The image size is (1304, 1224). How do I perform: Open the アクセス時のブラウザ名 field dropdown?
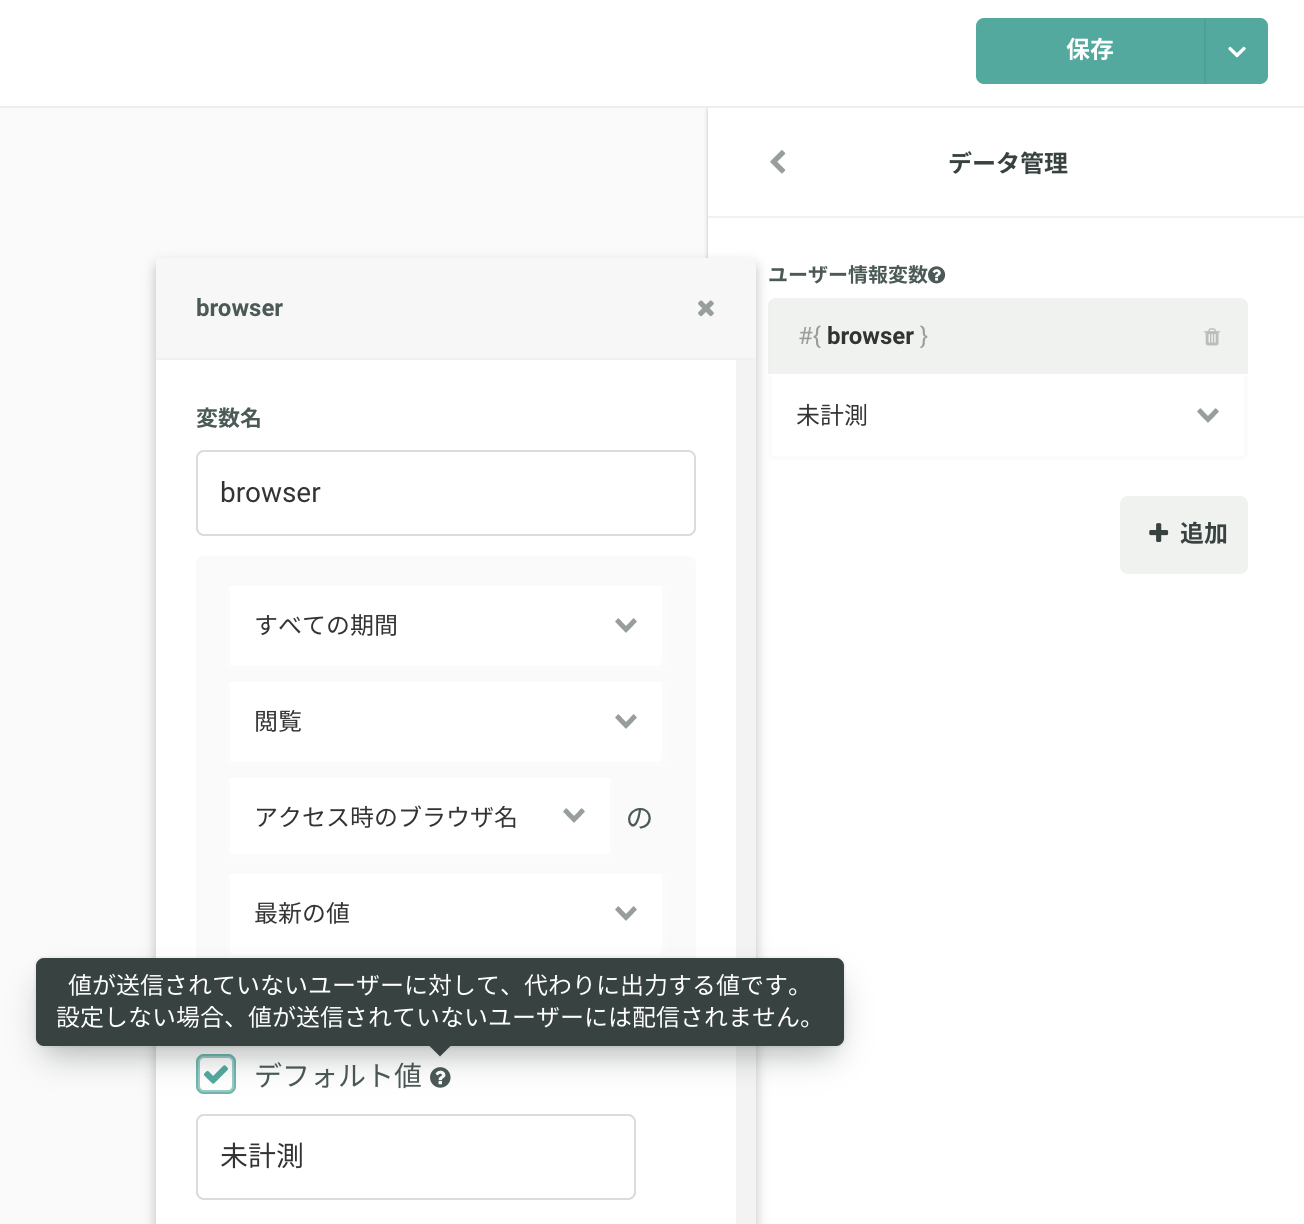(x=420, y=816)
